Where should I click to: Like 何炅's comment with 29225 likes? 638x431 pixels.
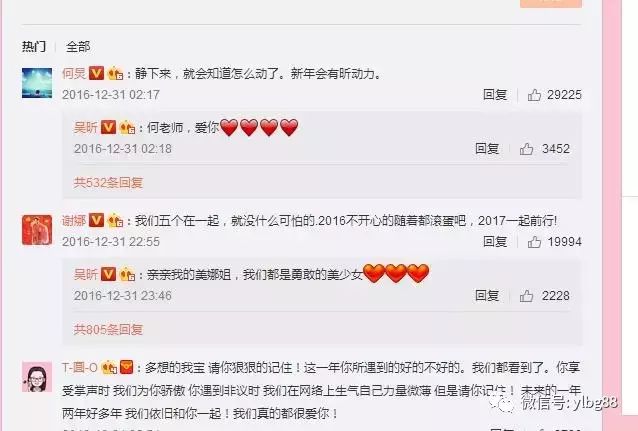tap(534, 95)
